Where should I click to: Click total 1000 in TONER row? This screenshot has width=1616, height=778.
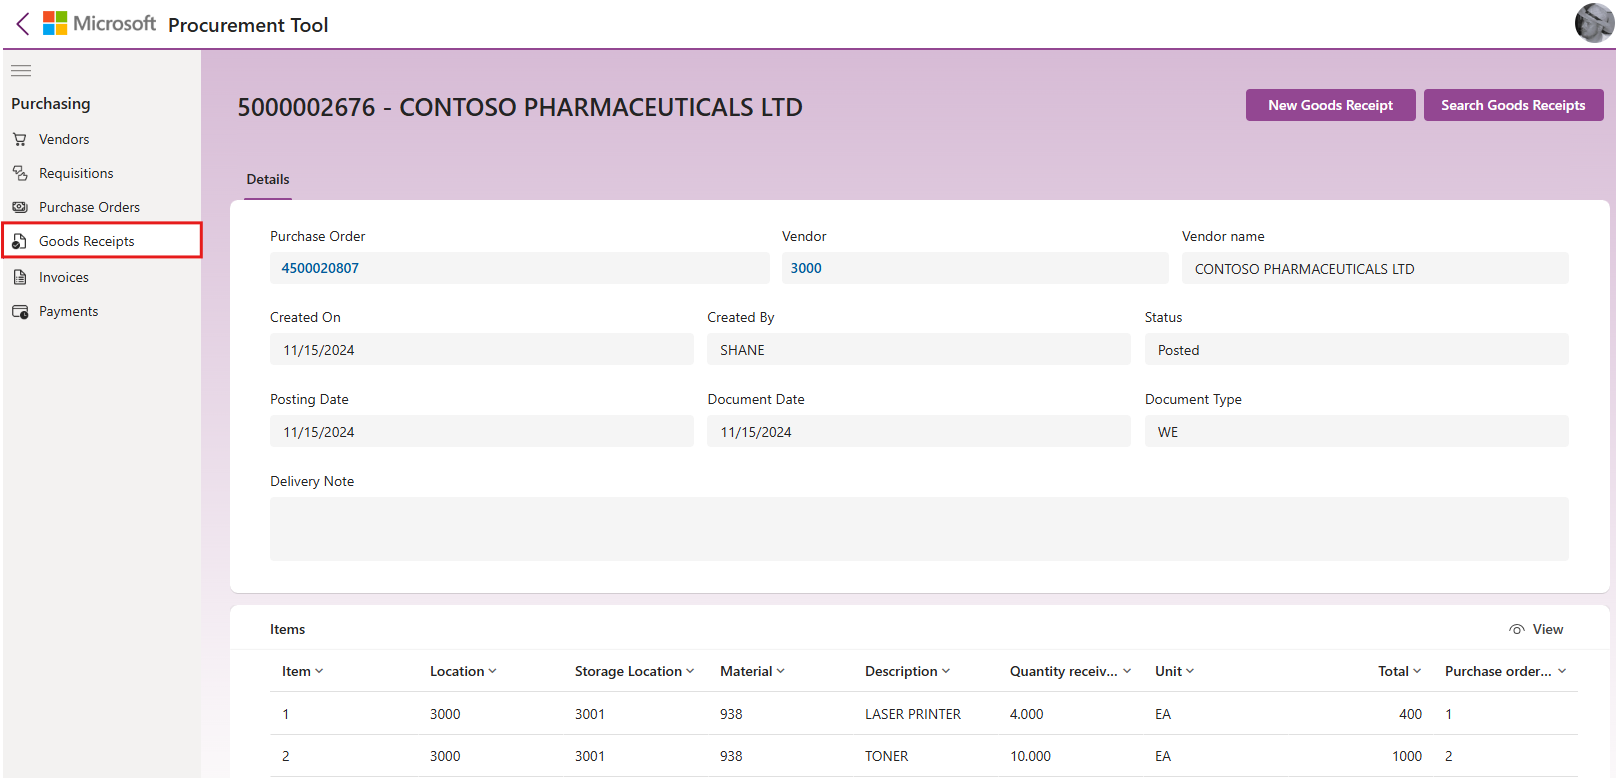tap(1407, 756)
